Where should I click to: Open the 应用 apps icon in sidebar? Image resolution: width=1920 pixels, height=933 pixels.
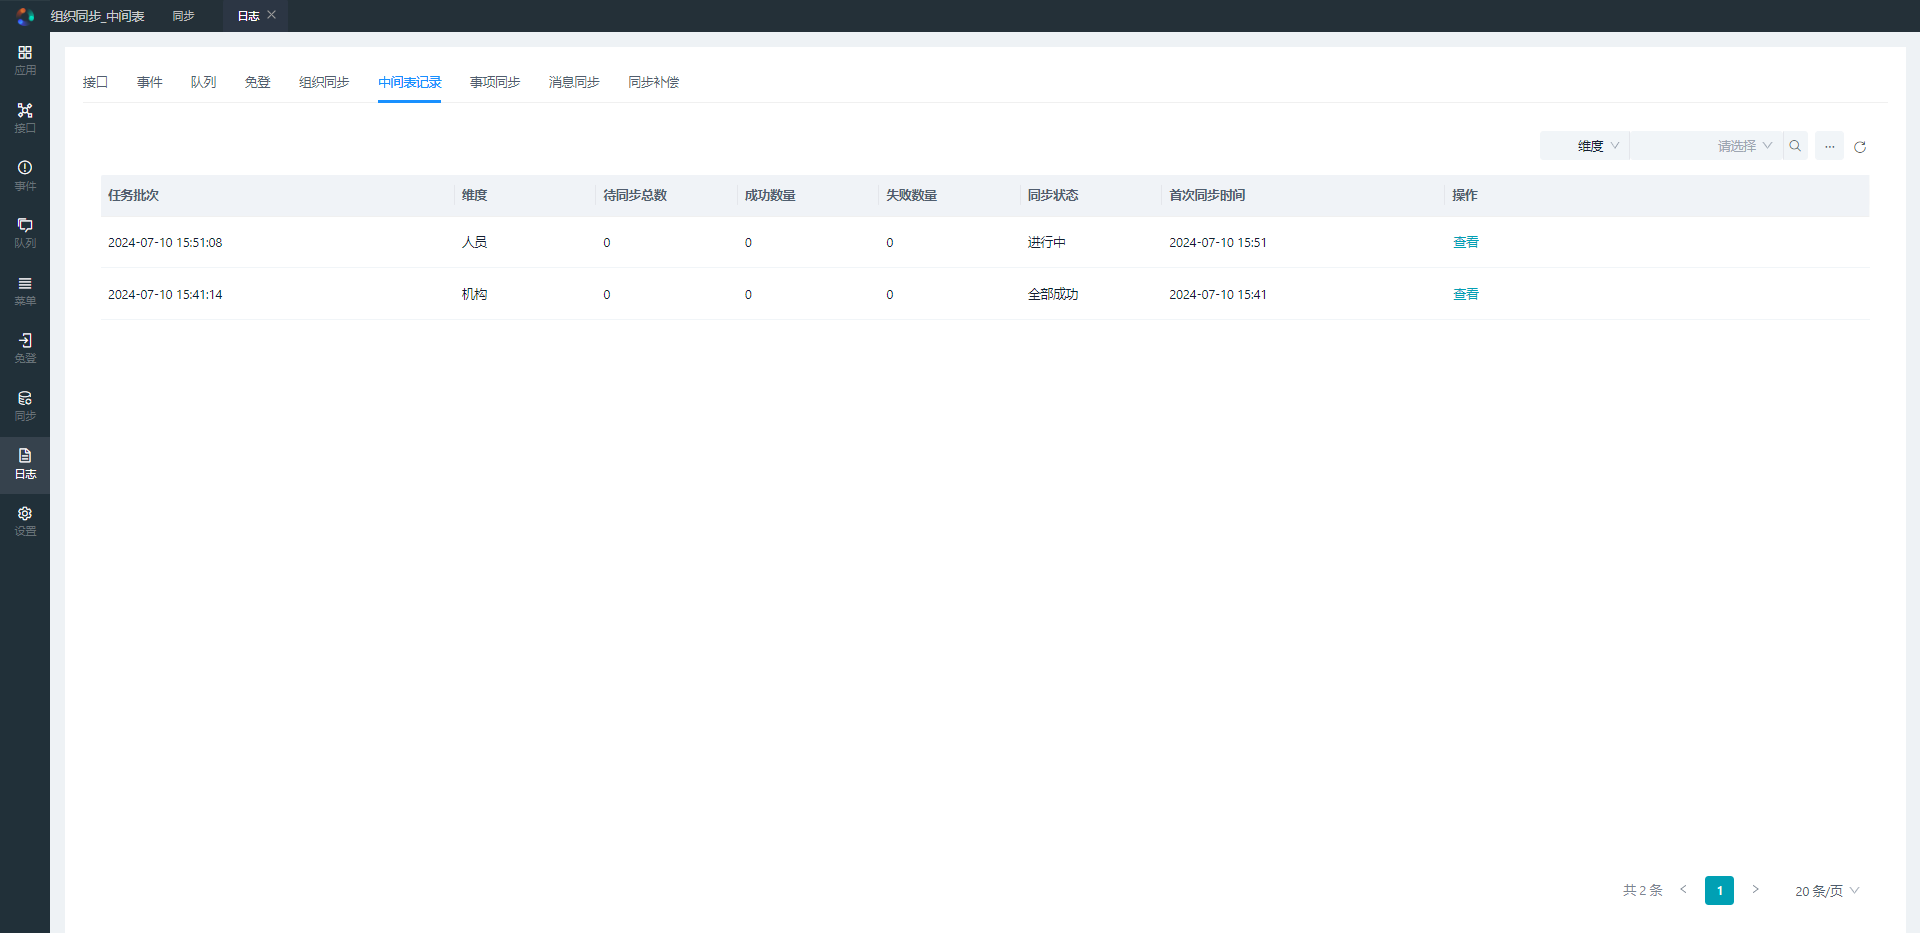tap(25, 59)
